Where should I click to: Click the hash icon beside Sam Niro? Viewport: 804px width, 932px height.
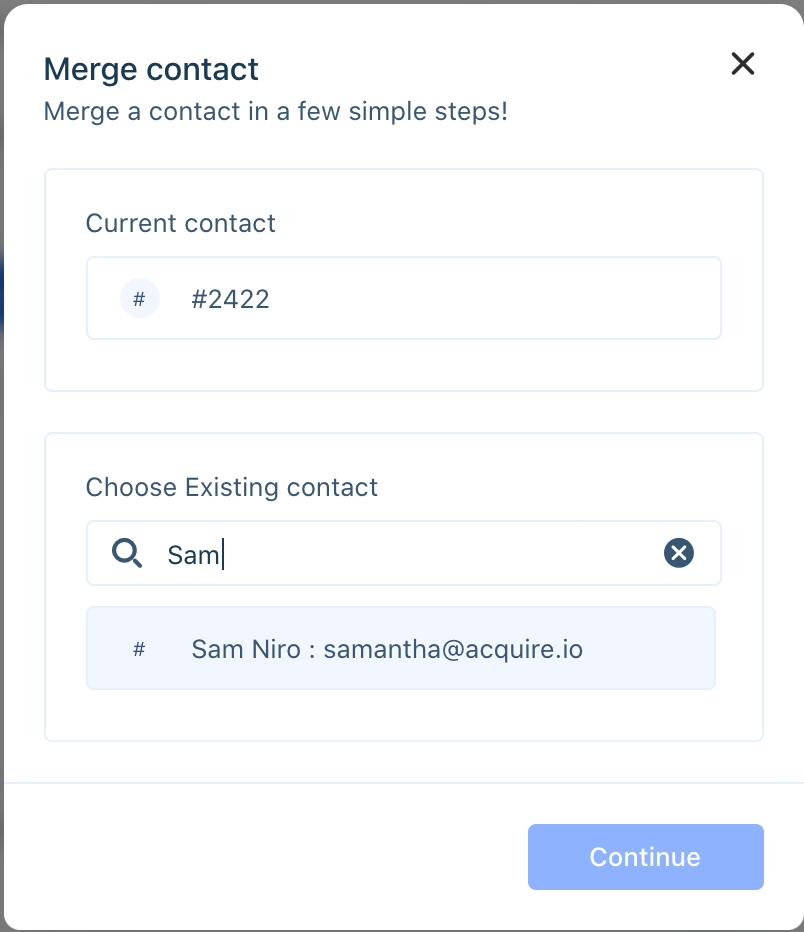coord(139,649)
